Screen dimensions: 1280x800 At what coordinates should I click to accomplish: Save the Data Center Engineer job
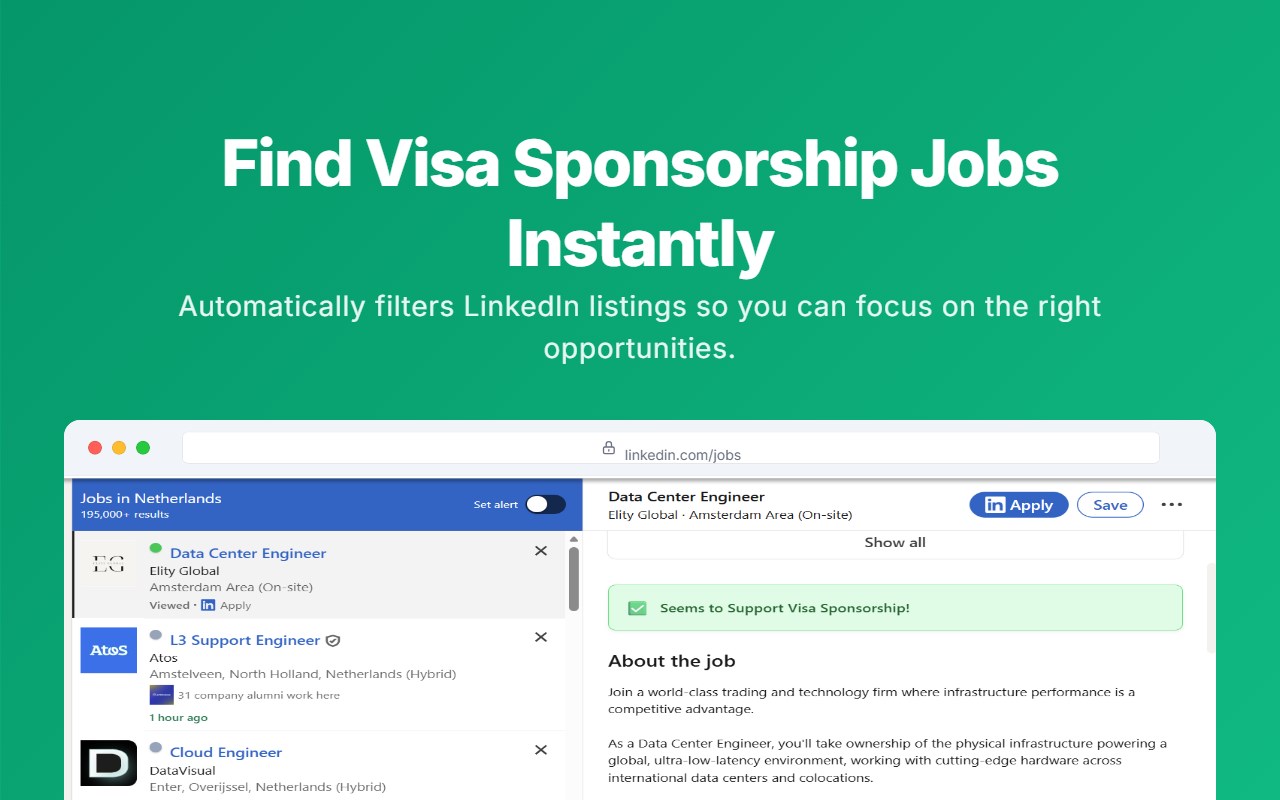[x=1110, y=505]
